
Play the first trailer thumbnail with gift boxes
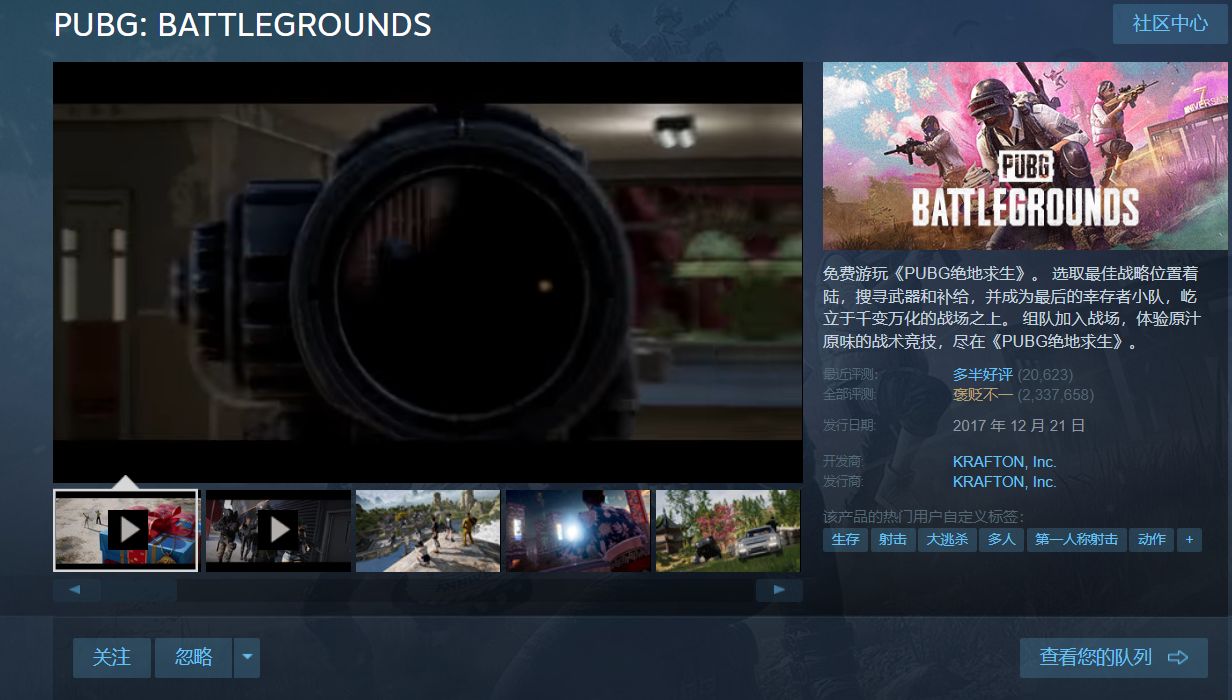coord(126,530)
